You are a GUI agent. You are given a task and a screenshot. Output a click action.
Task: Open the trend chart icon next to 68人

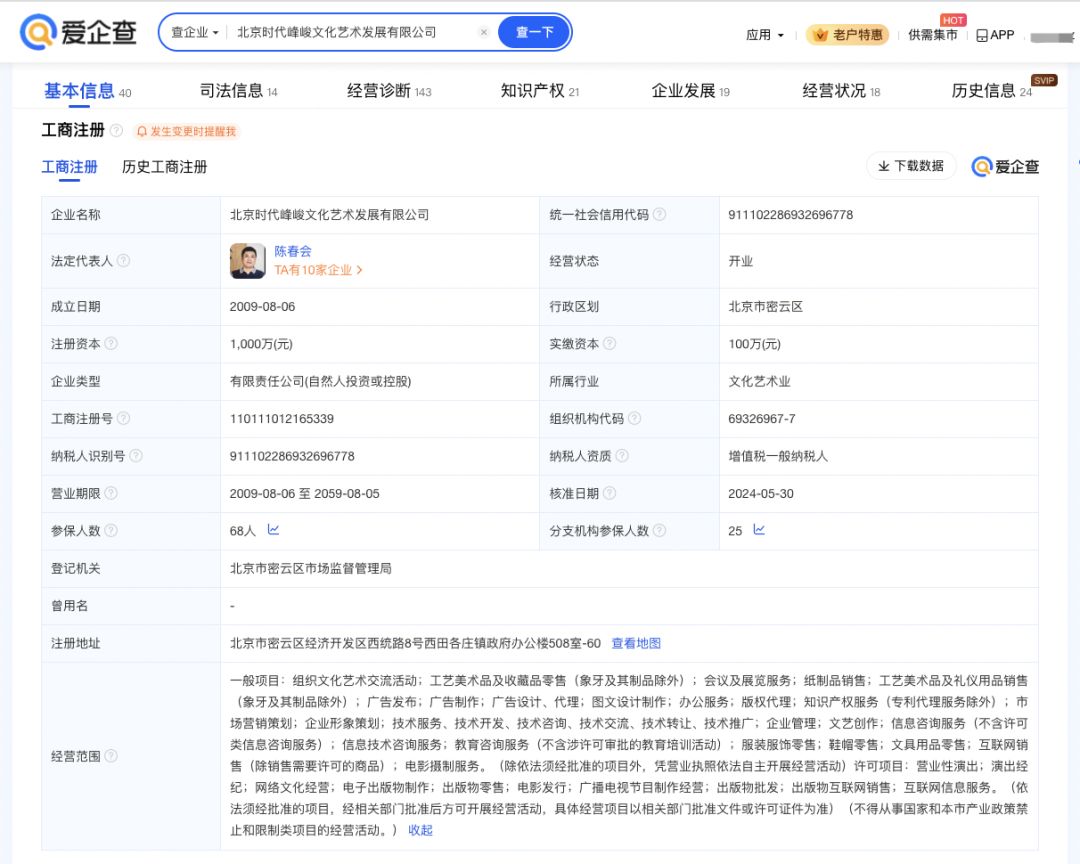(x=273, y=530)
